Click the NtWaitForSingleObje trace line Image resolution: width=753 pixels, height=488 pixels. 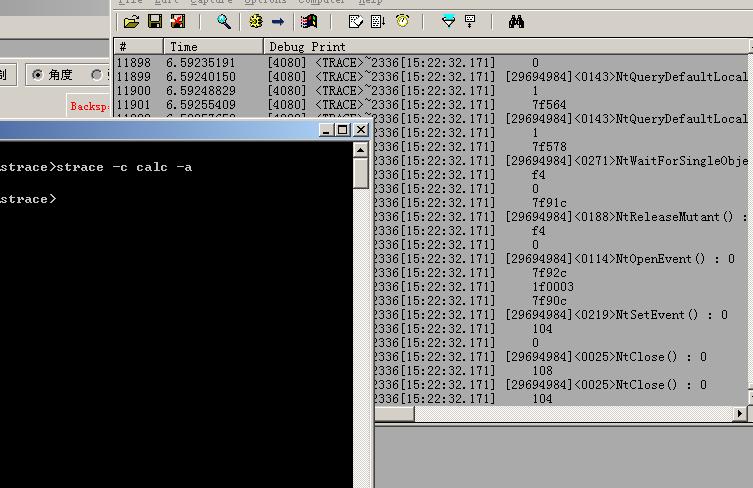coord(627,160)
